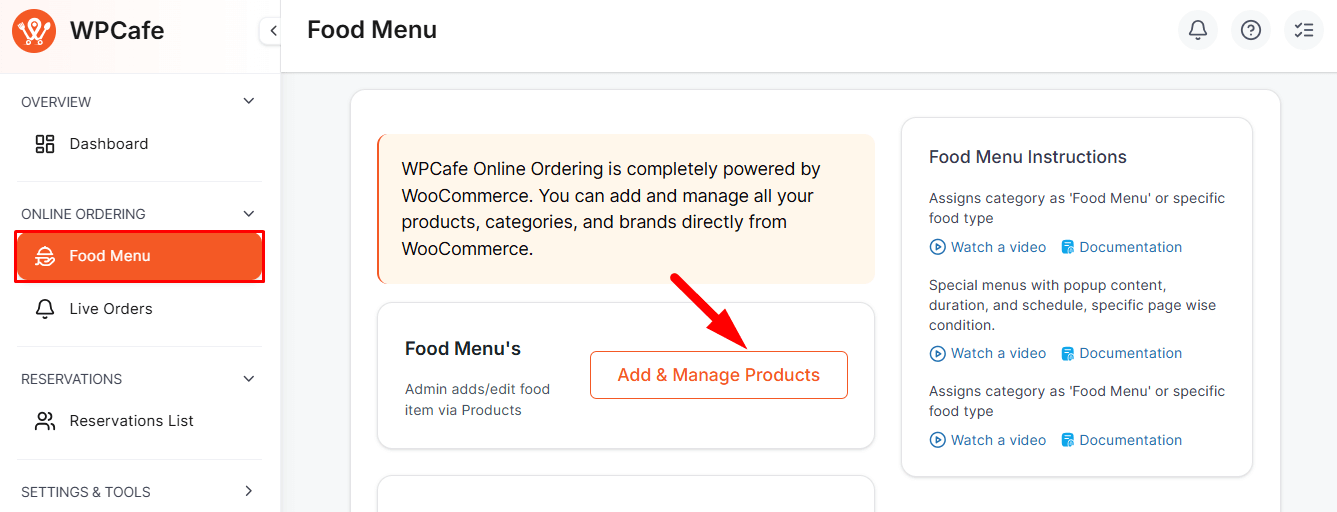Collapse the sidebar with the arrow toggle

click(272, 31)
